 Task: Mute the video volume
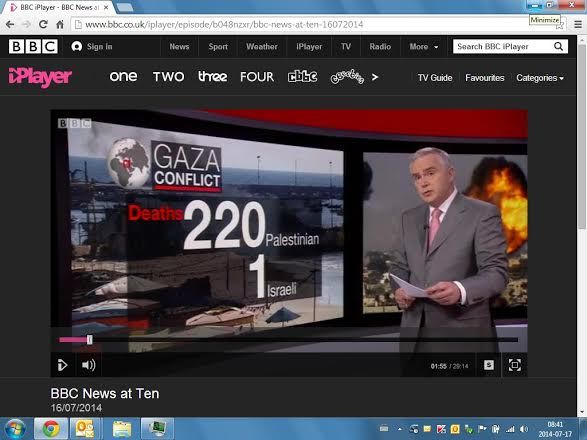[x=88, y=365]
